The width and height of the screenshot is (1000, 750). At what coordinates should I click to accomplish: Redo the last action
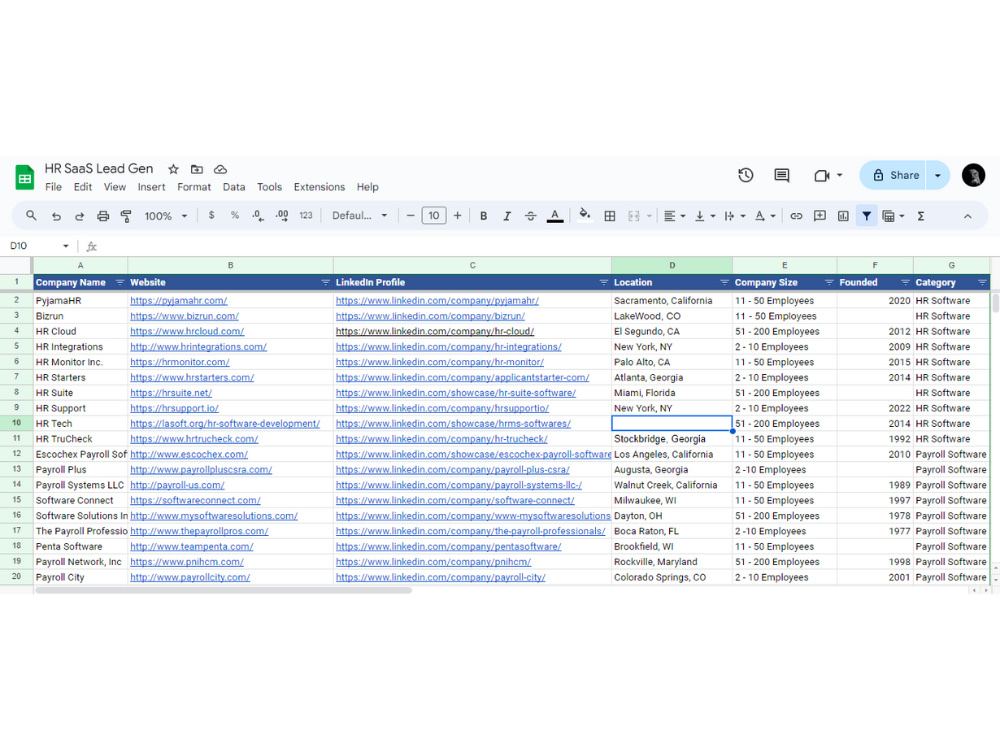[79, 216]
